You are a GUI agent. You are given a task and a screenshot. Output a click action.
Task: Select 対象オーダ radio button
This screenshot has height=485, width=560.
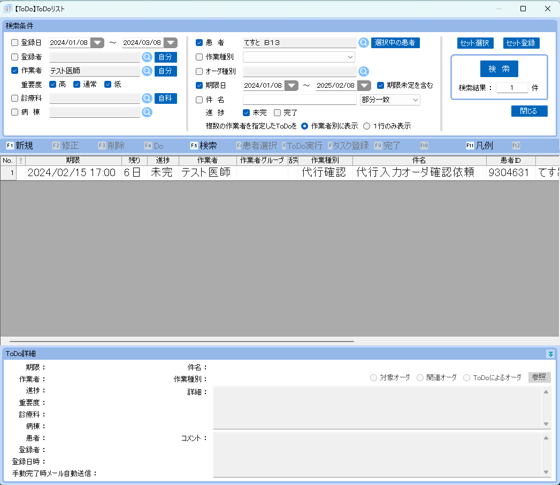tap(373, 378)
